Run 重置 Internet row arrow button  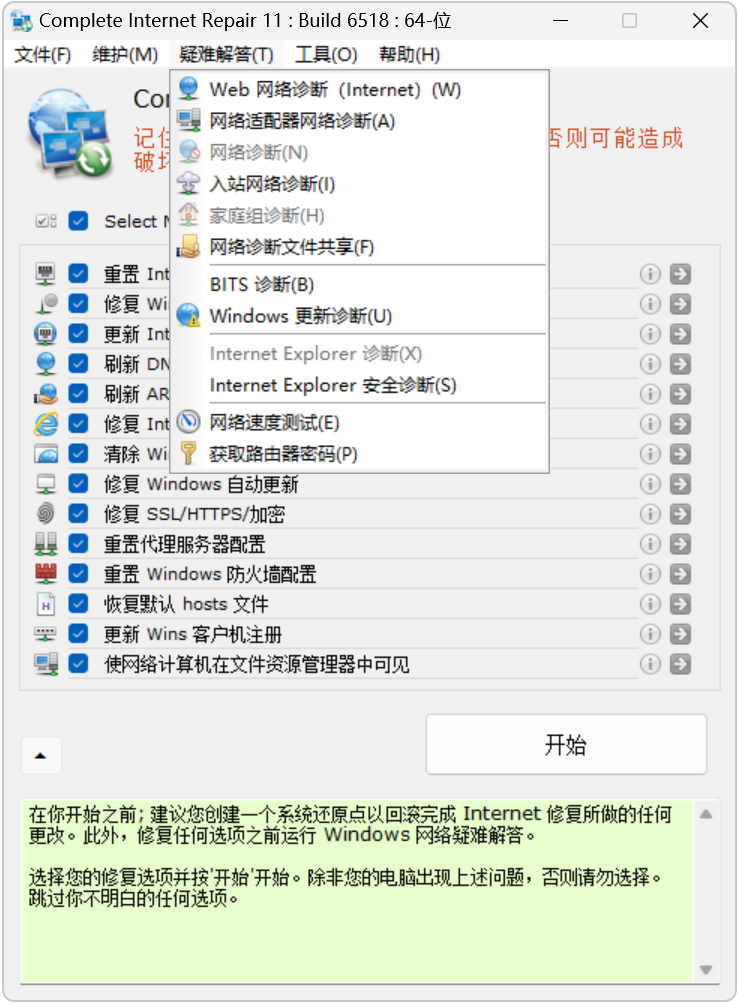[680, 274]
